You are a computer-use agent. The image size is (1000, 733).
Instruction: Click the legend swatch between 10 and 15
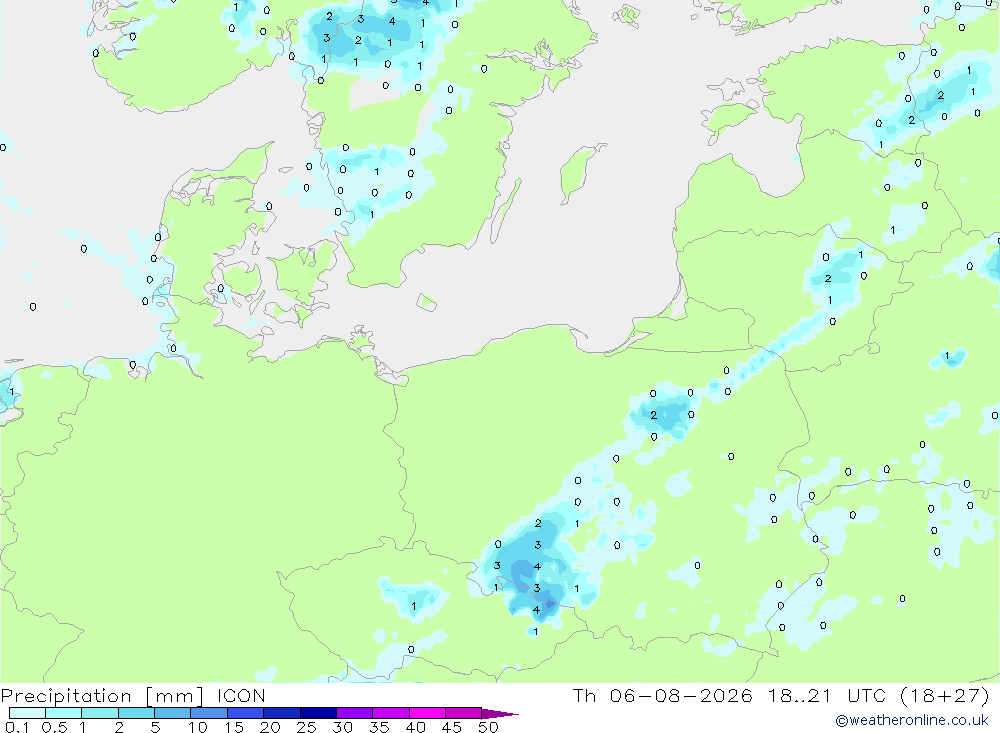(x=209, y=713)
